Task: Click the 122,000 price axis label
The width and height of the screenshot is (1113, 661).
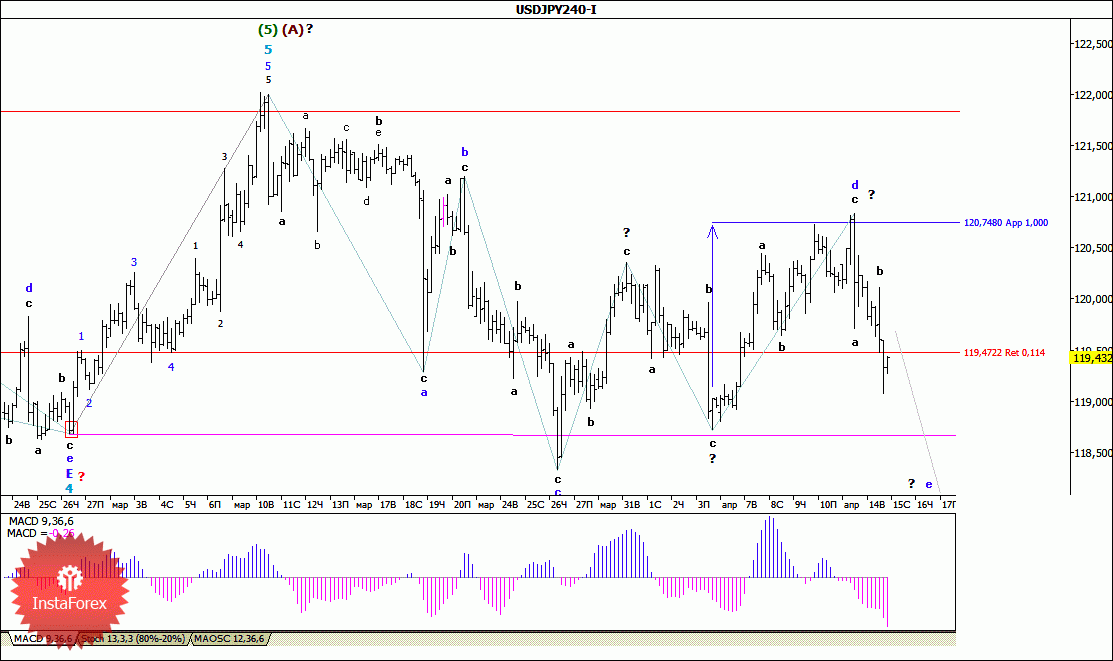Action: (1093, 95)
